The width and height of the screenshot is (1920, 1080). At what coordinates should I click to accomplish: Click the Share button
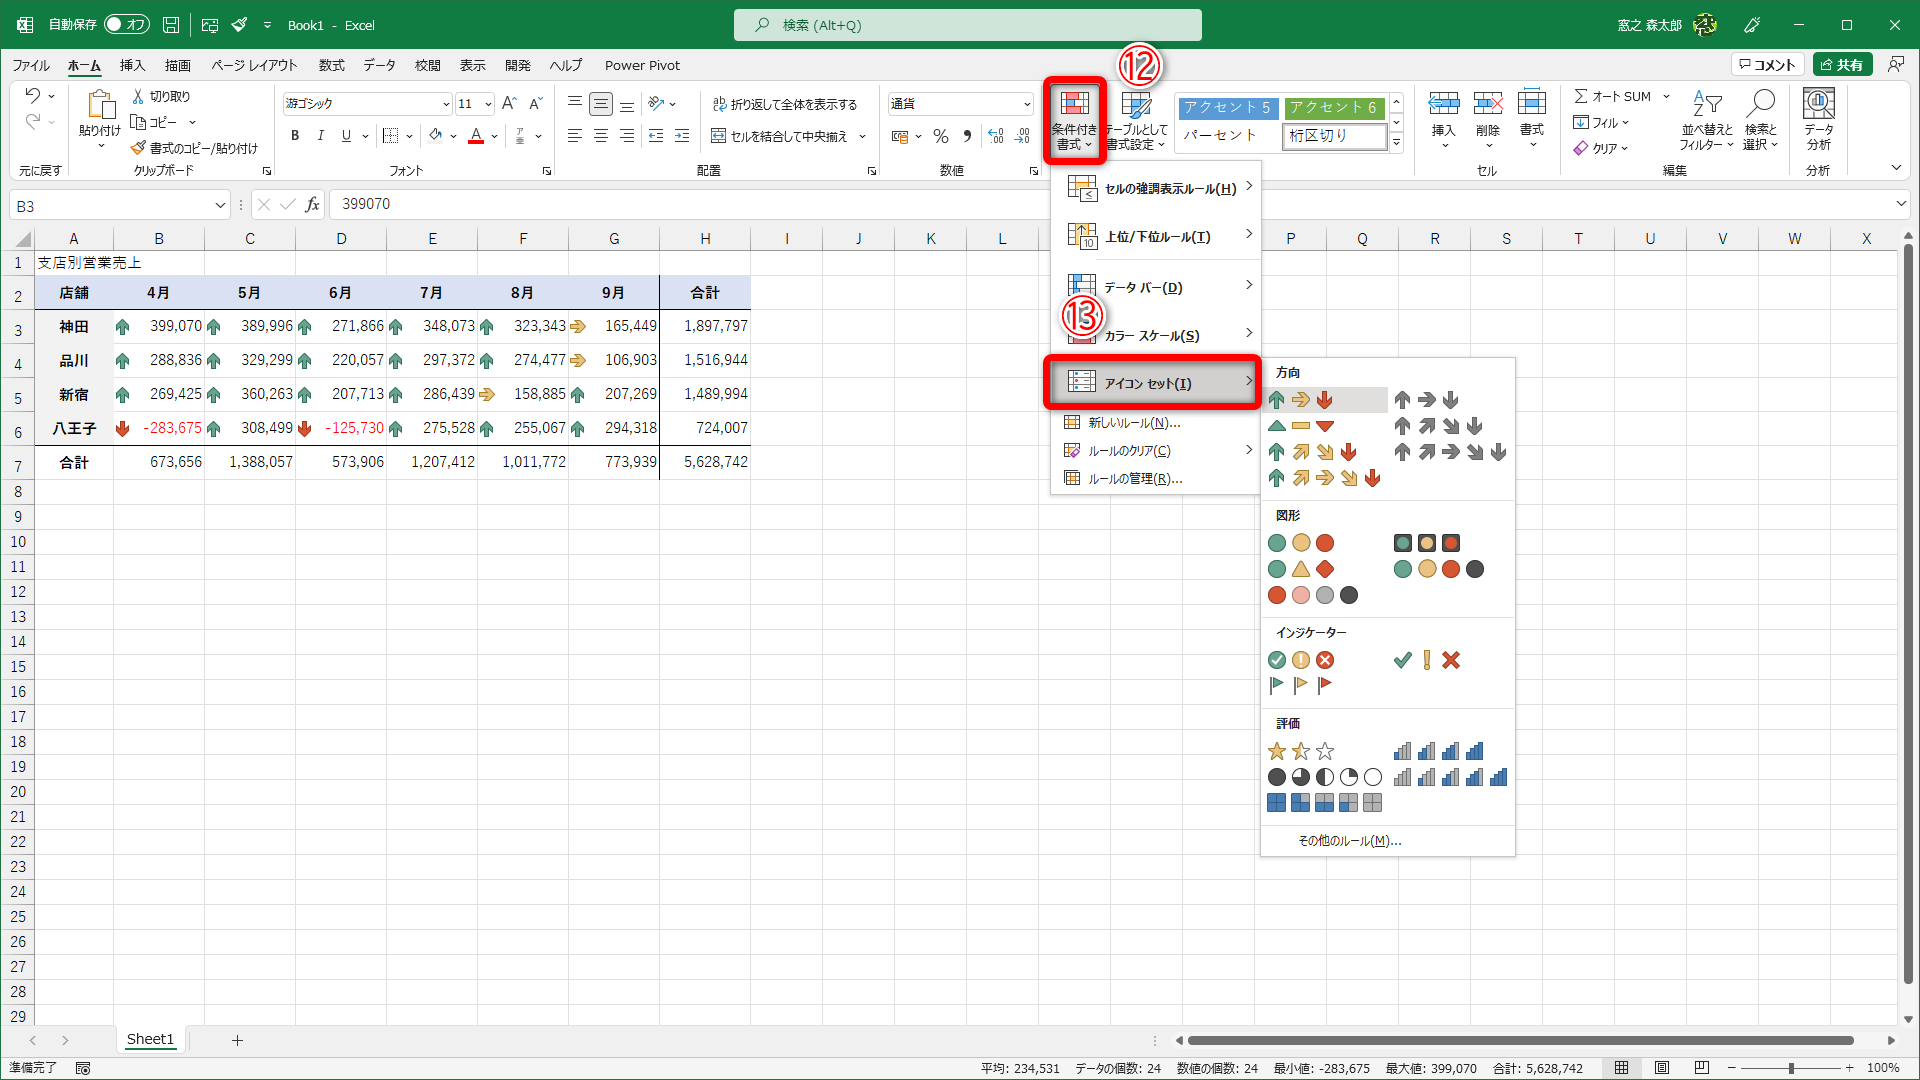point(1842,65)
